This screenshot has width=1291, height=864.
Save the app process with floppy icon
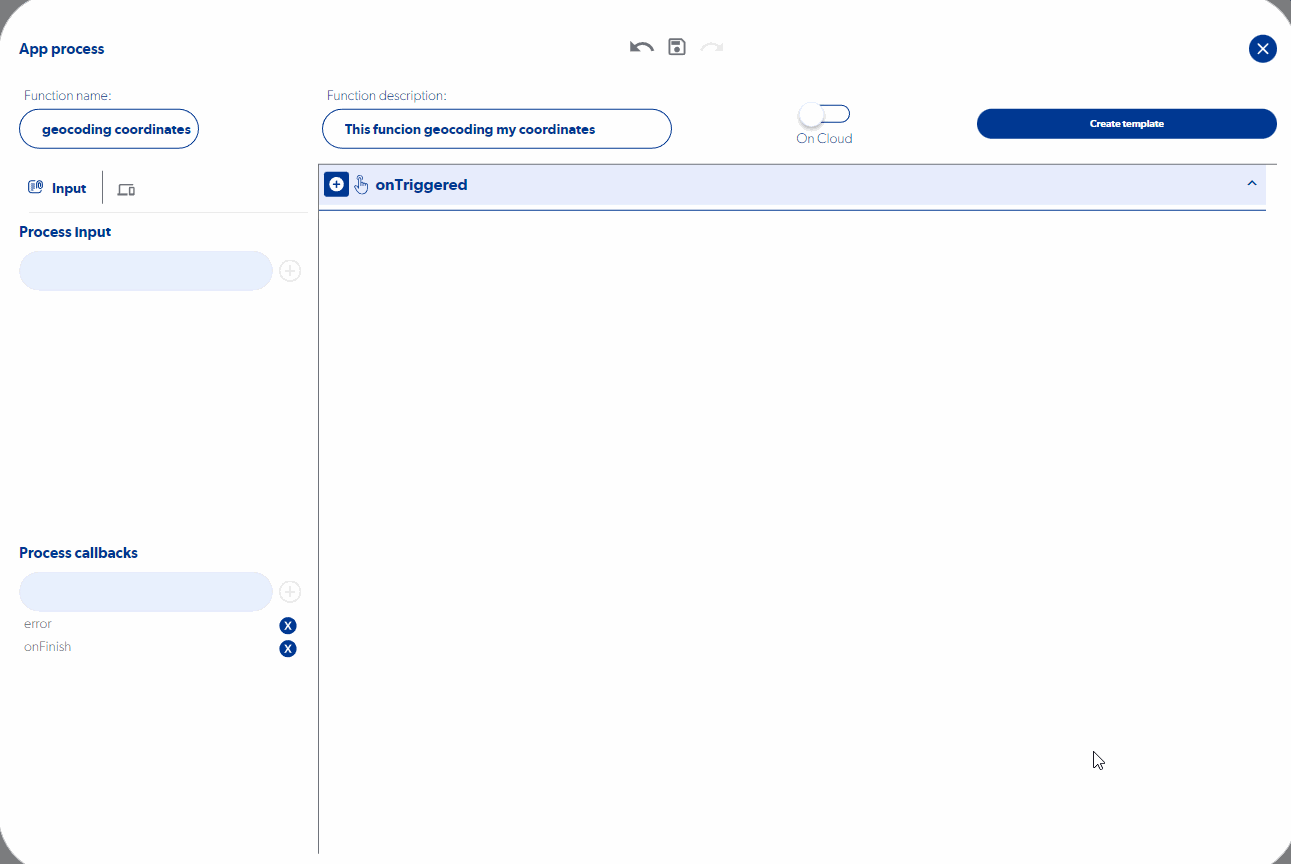(x=677, y=47)
